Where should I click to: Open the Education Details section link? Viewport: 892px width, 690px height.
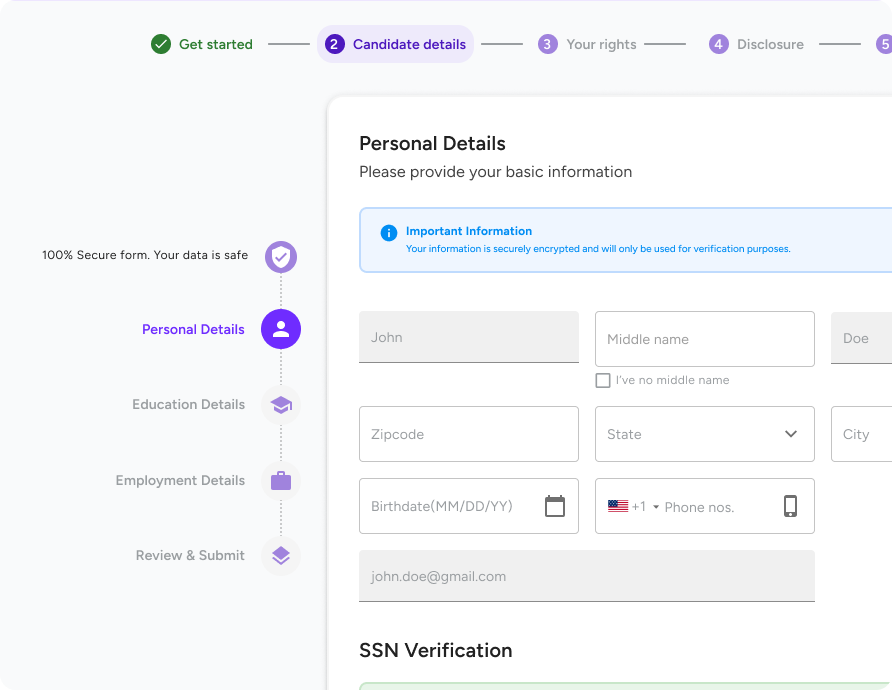(188, 405)
